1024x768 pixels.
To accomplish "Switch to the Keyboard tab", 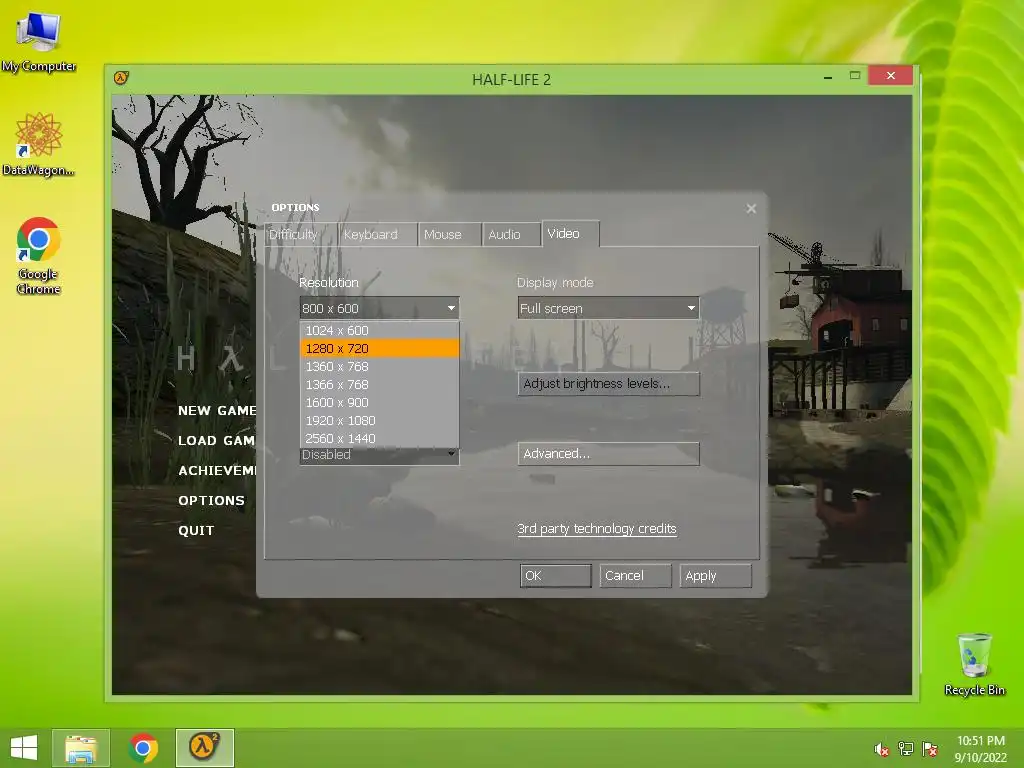I will click(x=378, y=234).
